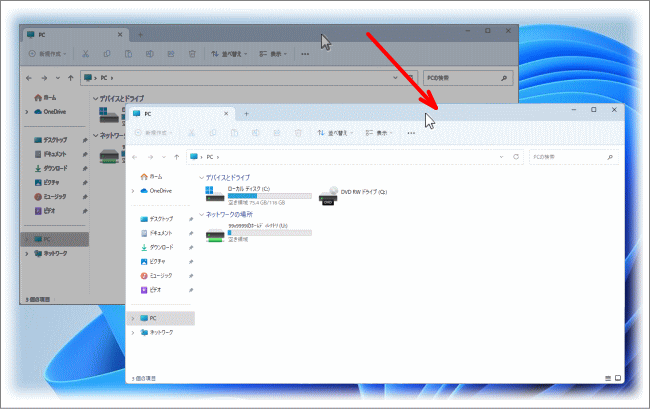Click Local Disk (C:) capacity bar
Screen dimensions: 650x409
coord(270,196)
